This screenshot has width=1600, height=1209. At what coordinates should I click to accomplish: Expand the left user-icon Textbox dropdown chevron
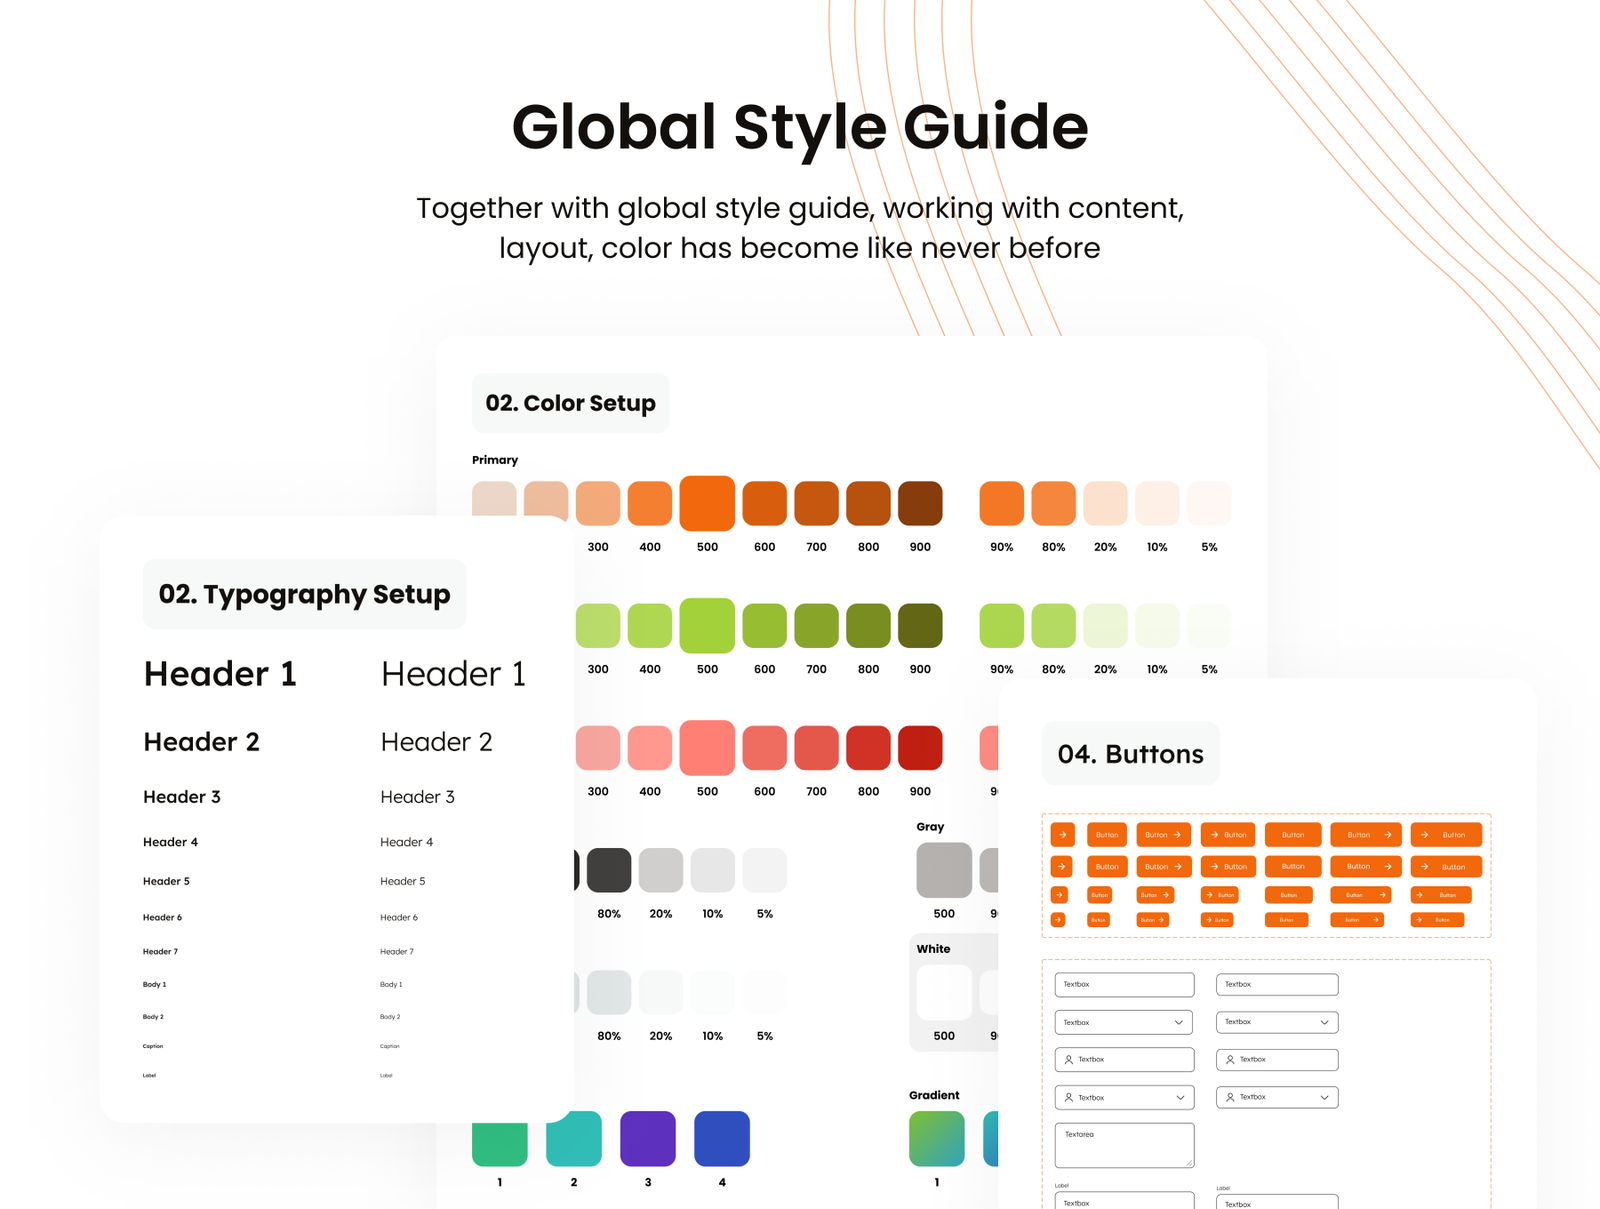click(x=1180, y=1097)
